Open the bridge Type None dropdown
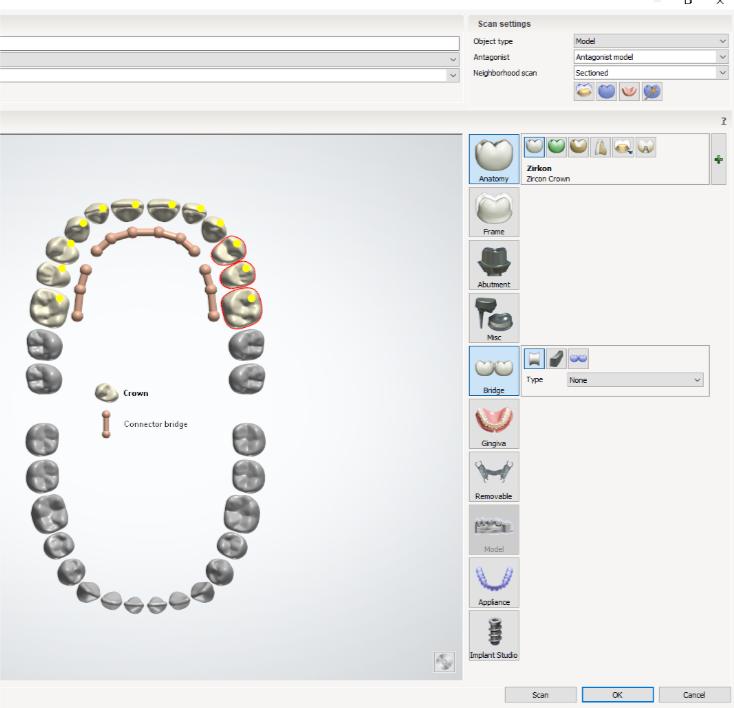This screenshot has height=708, width=734. (636, 380)
